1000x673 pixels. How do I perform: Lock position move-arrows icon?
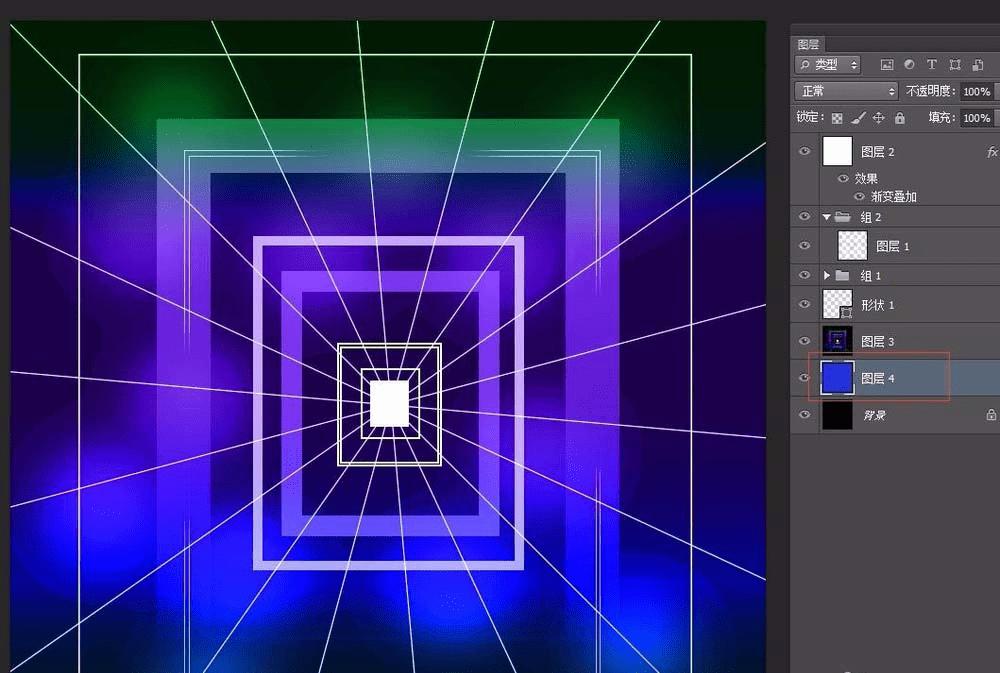(x=879, y=118)
